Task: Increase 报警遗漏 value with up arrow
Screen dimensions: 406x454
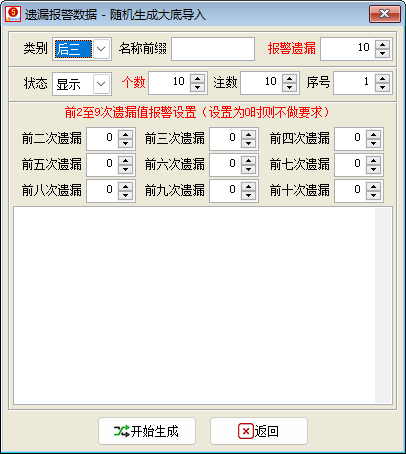Action: pyautogui.click(x=382, y=45)
